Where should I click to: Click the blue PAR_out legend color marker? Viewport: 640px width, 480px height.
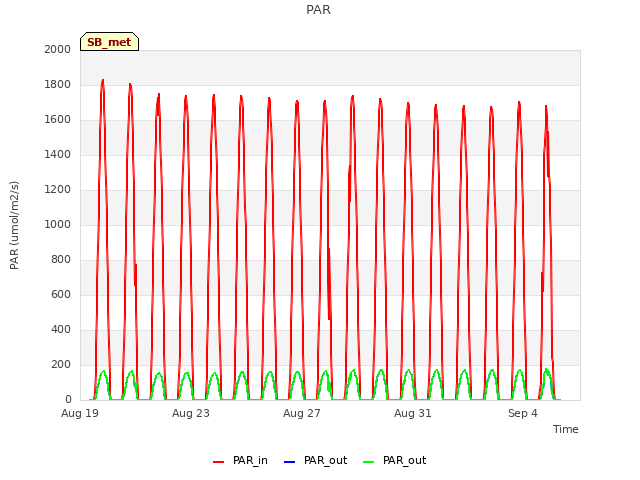tap(289, 462)
